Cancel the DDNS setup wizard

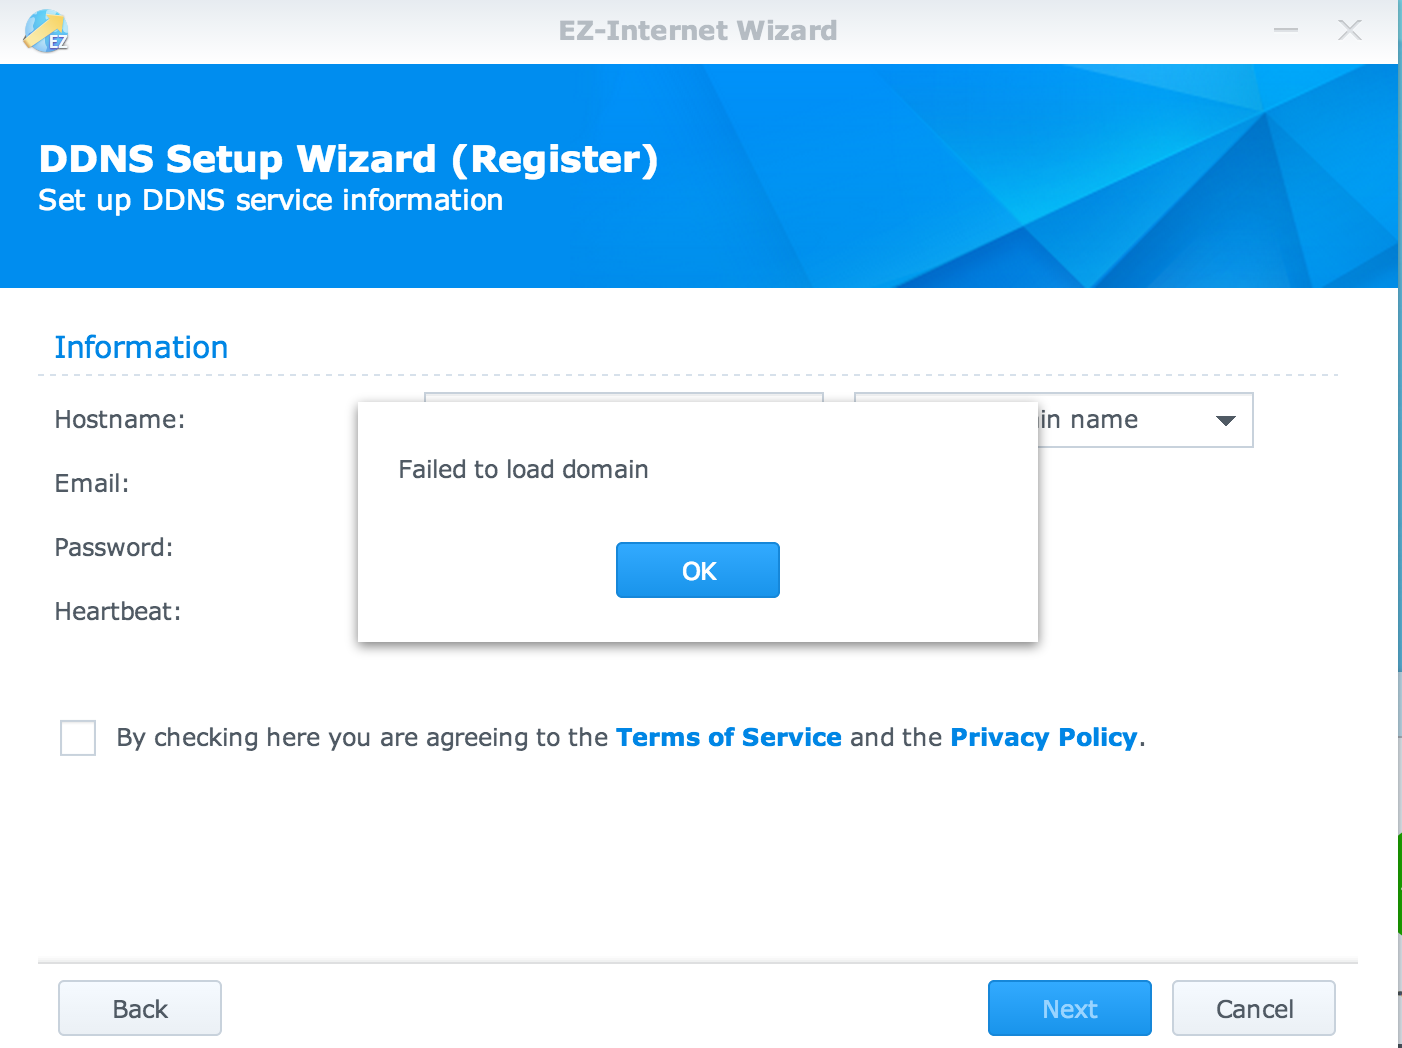coord(1253,1008)
